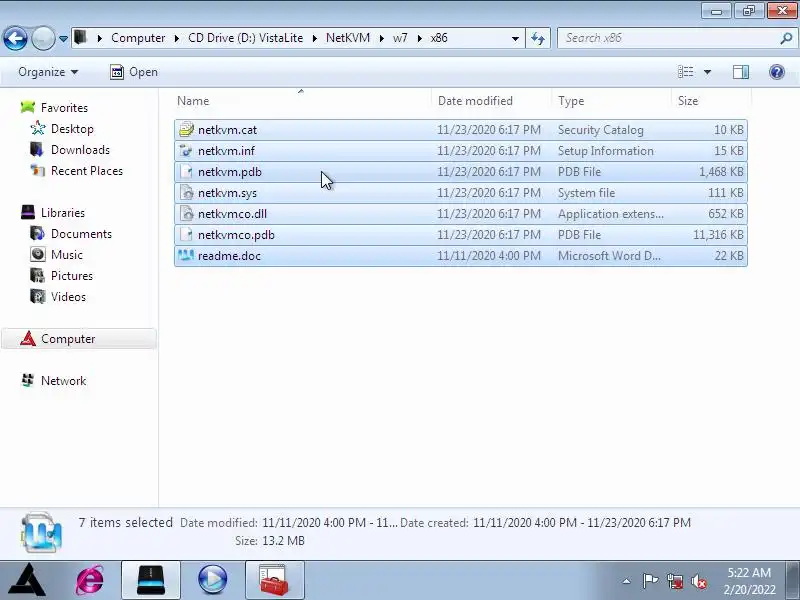The height and width of the screenshot is (600, 800).
Task: Click the CD Drive (D:) VistaLite breadcrumb
Action: pyautogui.click(x=245, y=38)
